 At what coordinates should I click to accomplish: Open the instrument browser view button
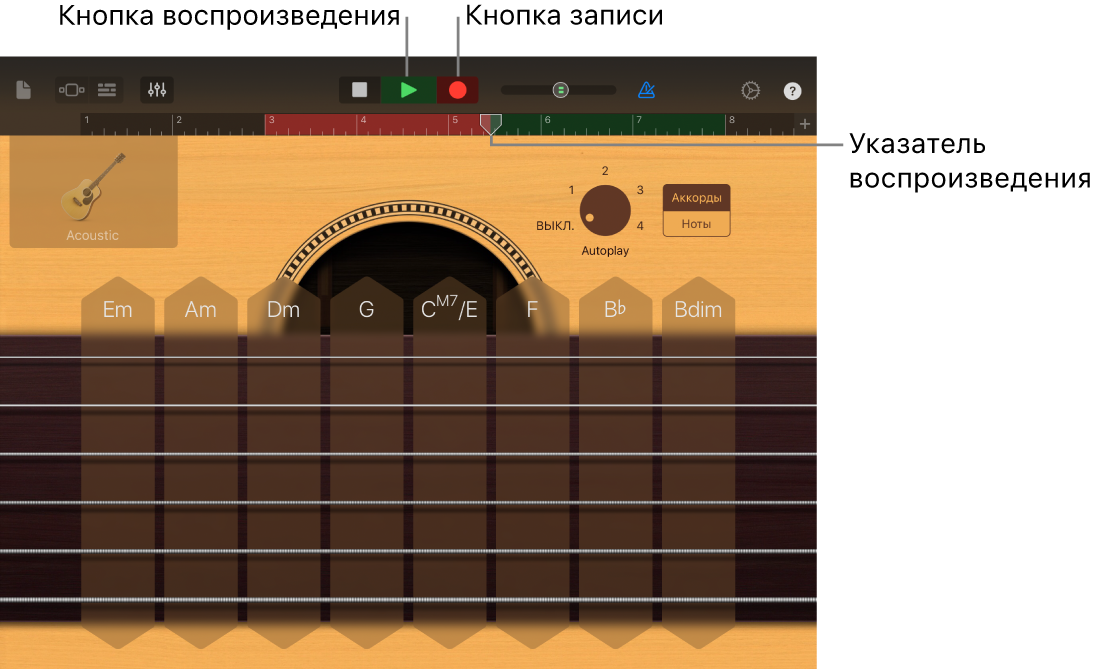72,90
